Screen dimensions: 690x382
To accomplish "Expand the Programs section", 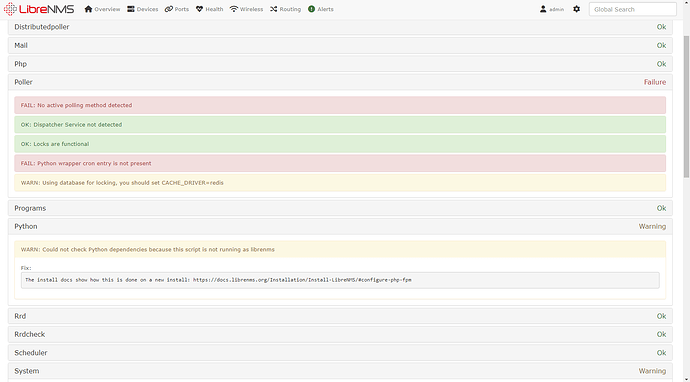I will coord(340,208).
